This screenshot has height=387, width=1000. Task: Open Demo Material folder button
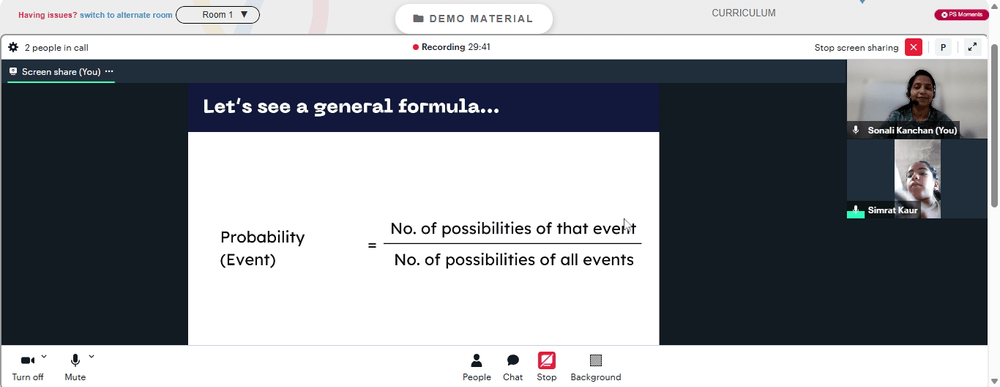(473, 18)
